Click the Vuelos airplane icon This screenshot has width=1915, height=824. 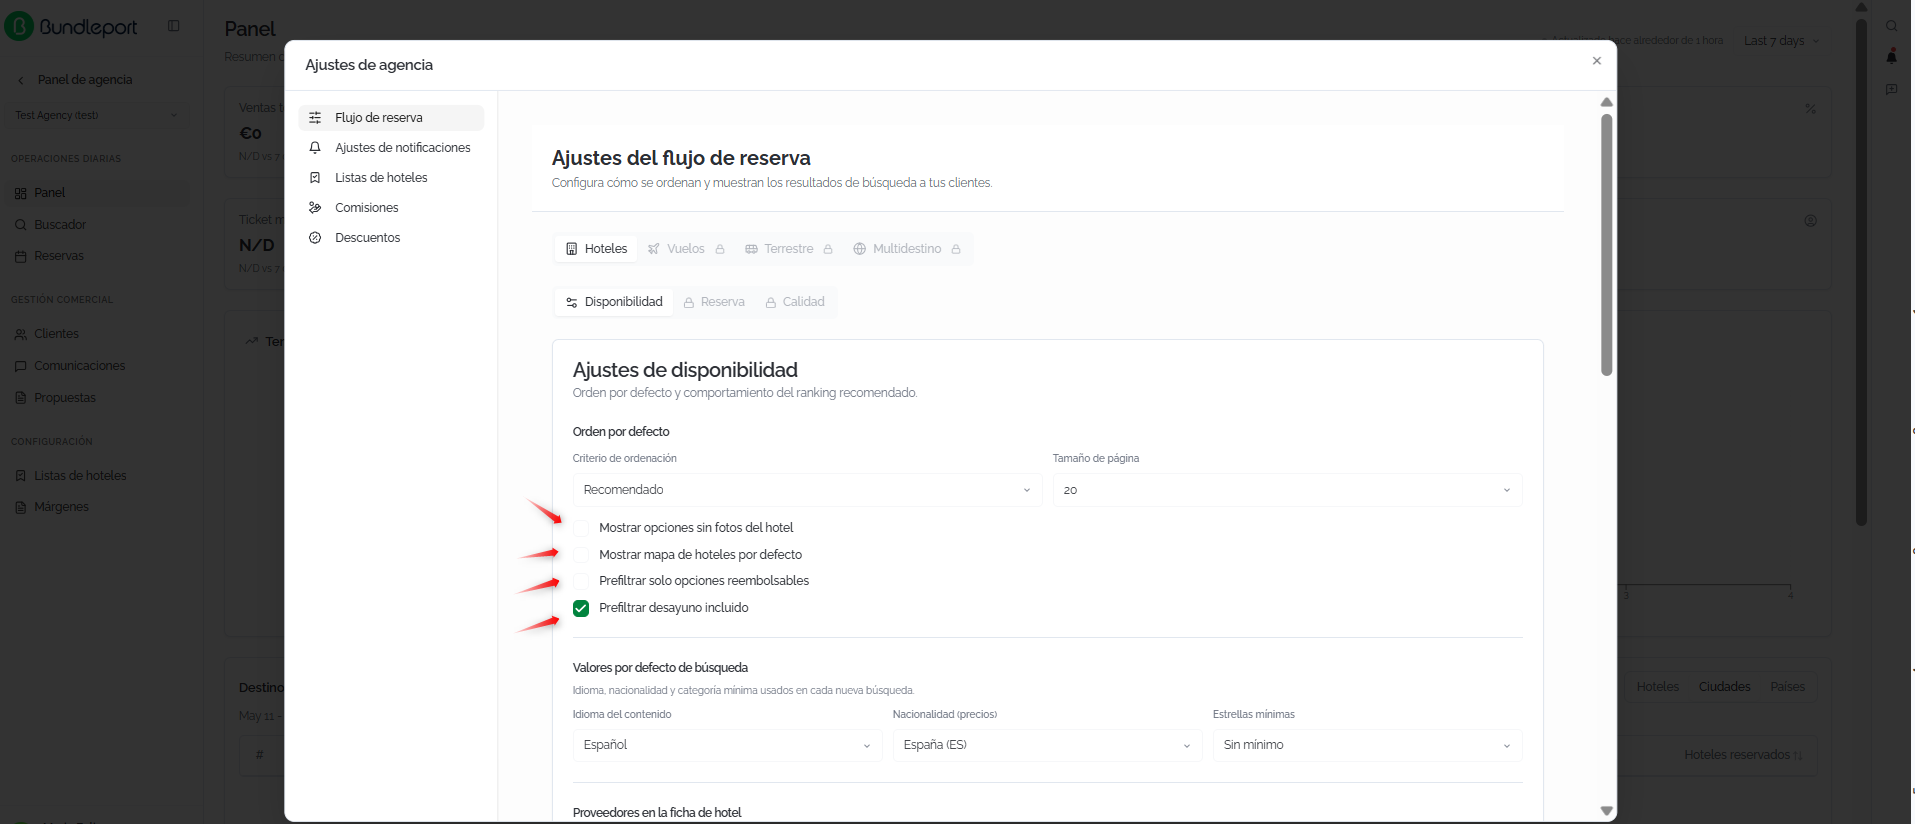(x=654, y=249)
